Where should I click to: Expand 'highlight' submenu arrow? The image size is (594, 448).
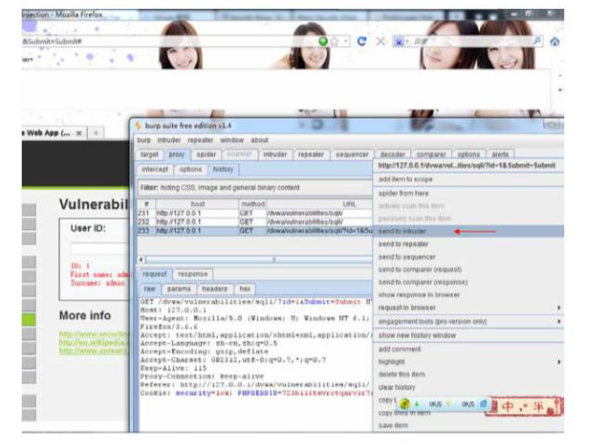coord(559,362)
